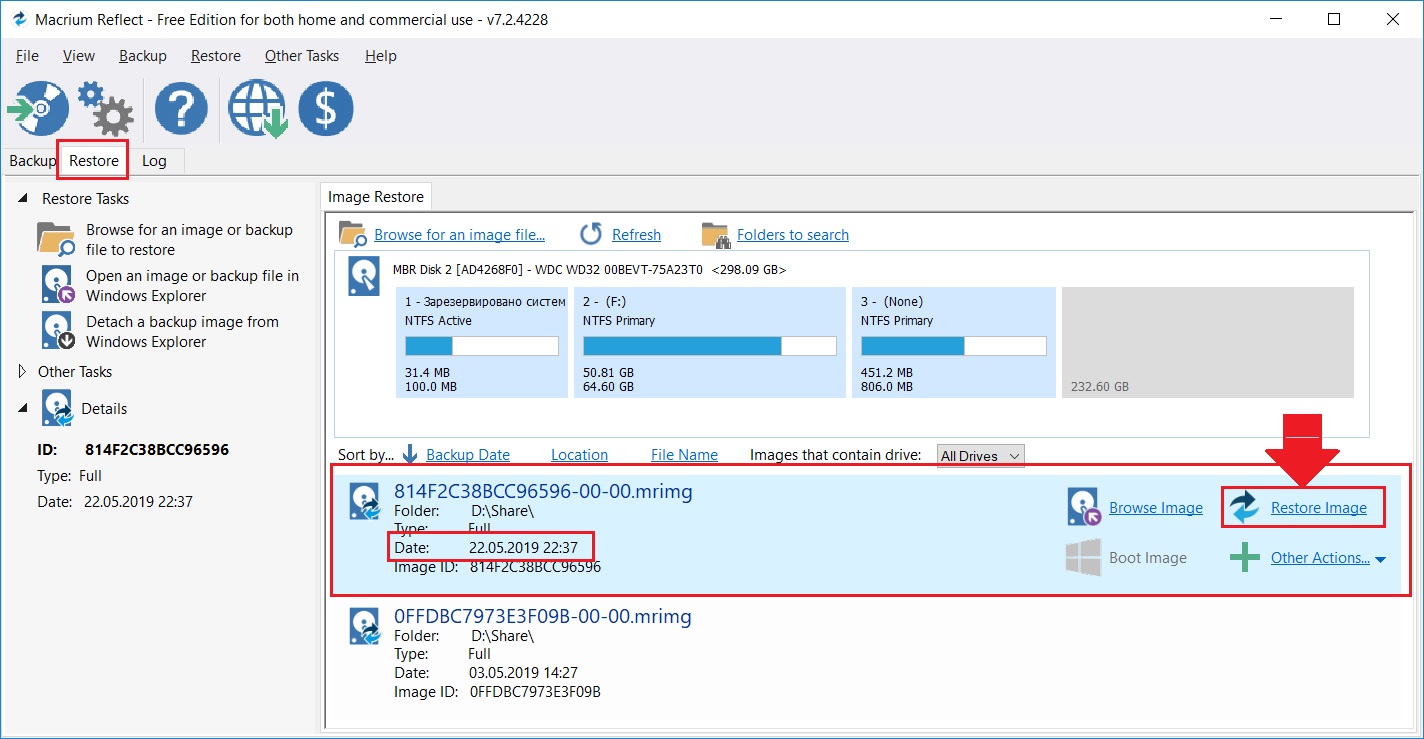The height and width of the screenshot is (739, 1424).
Task: Open the Other Tasks menu
Action: [x=302, y=56]
